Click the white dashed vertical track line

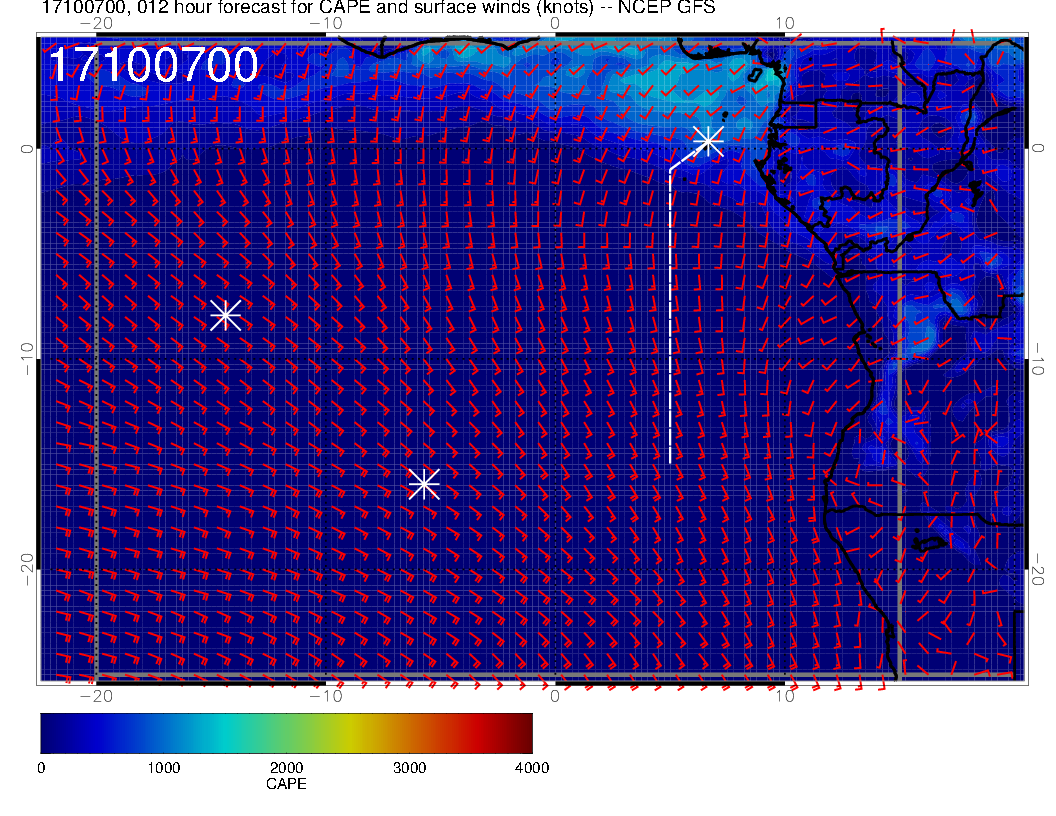pos(670,316)
